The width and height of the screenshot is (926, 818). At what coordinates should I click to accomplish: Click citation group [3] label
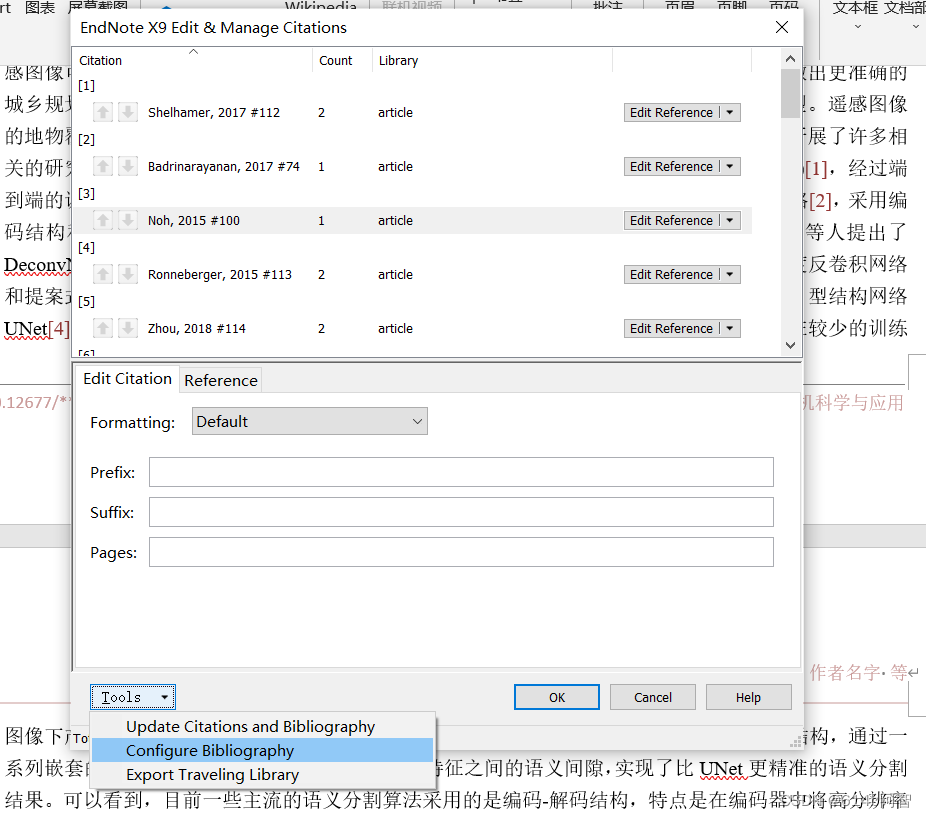click(86, 193)
